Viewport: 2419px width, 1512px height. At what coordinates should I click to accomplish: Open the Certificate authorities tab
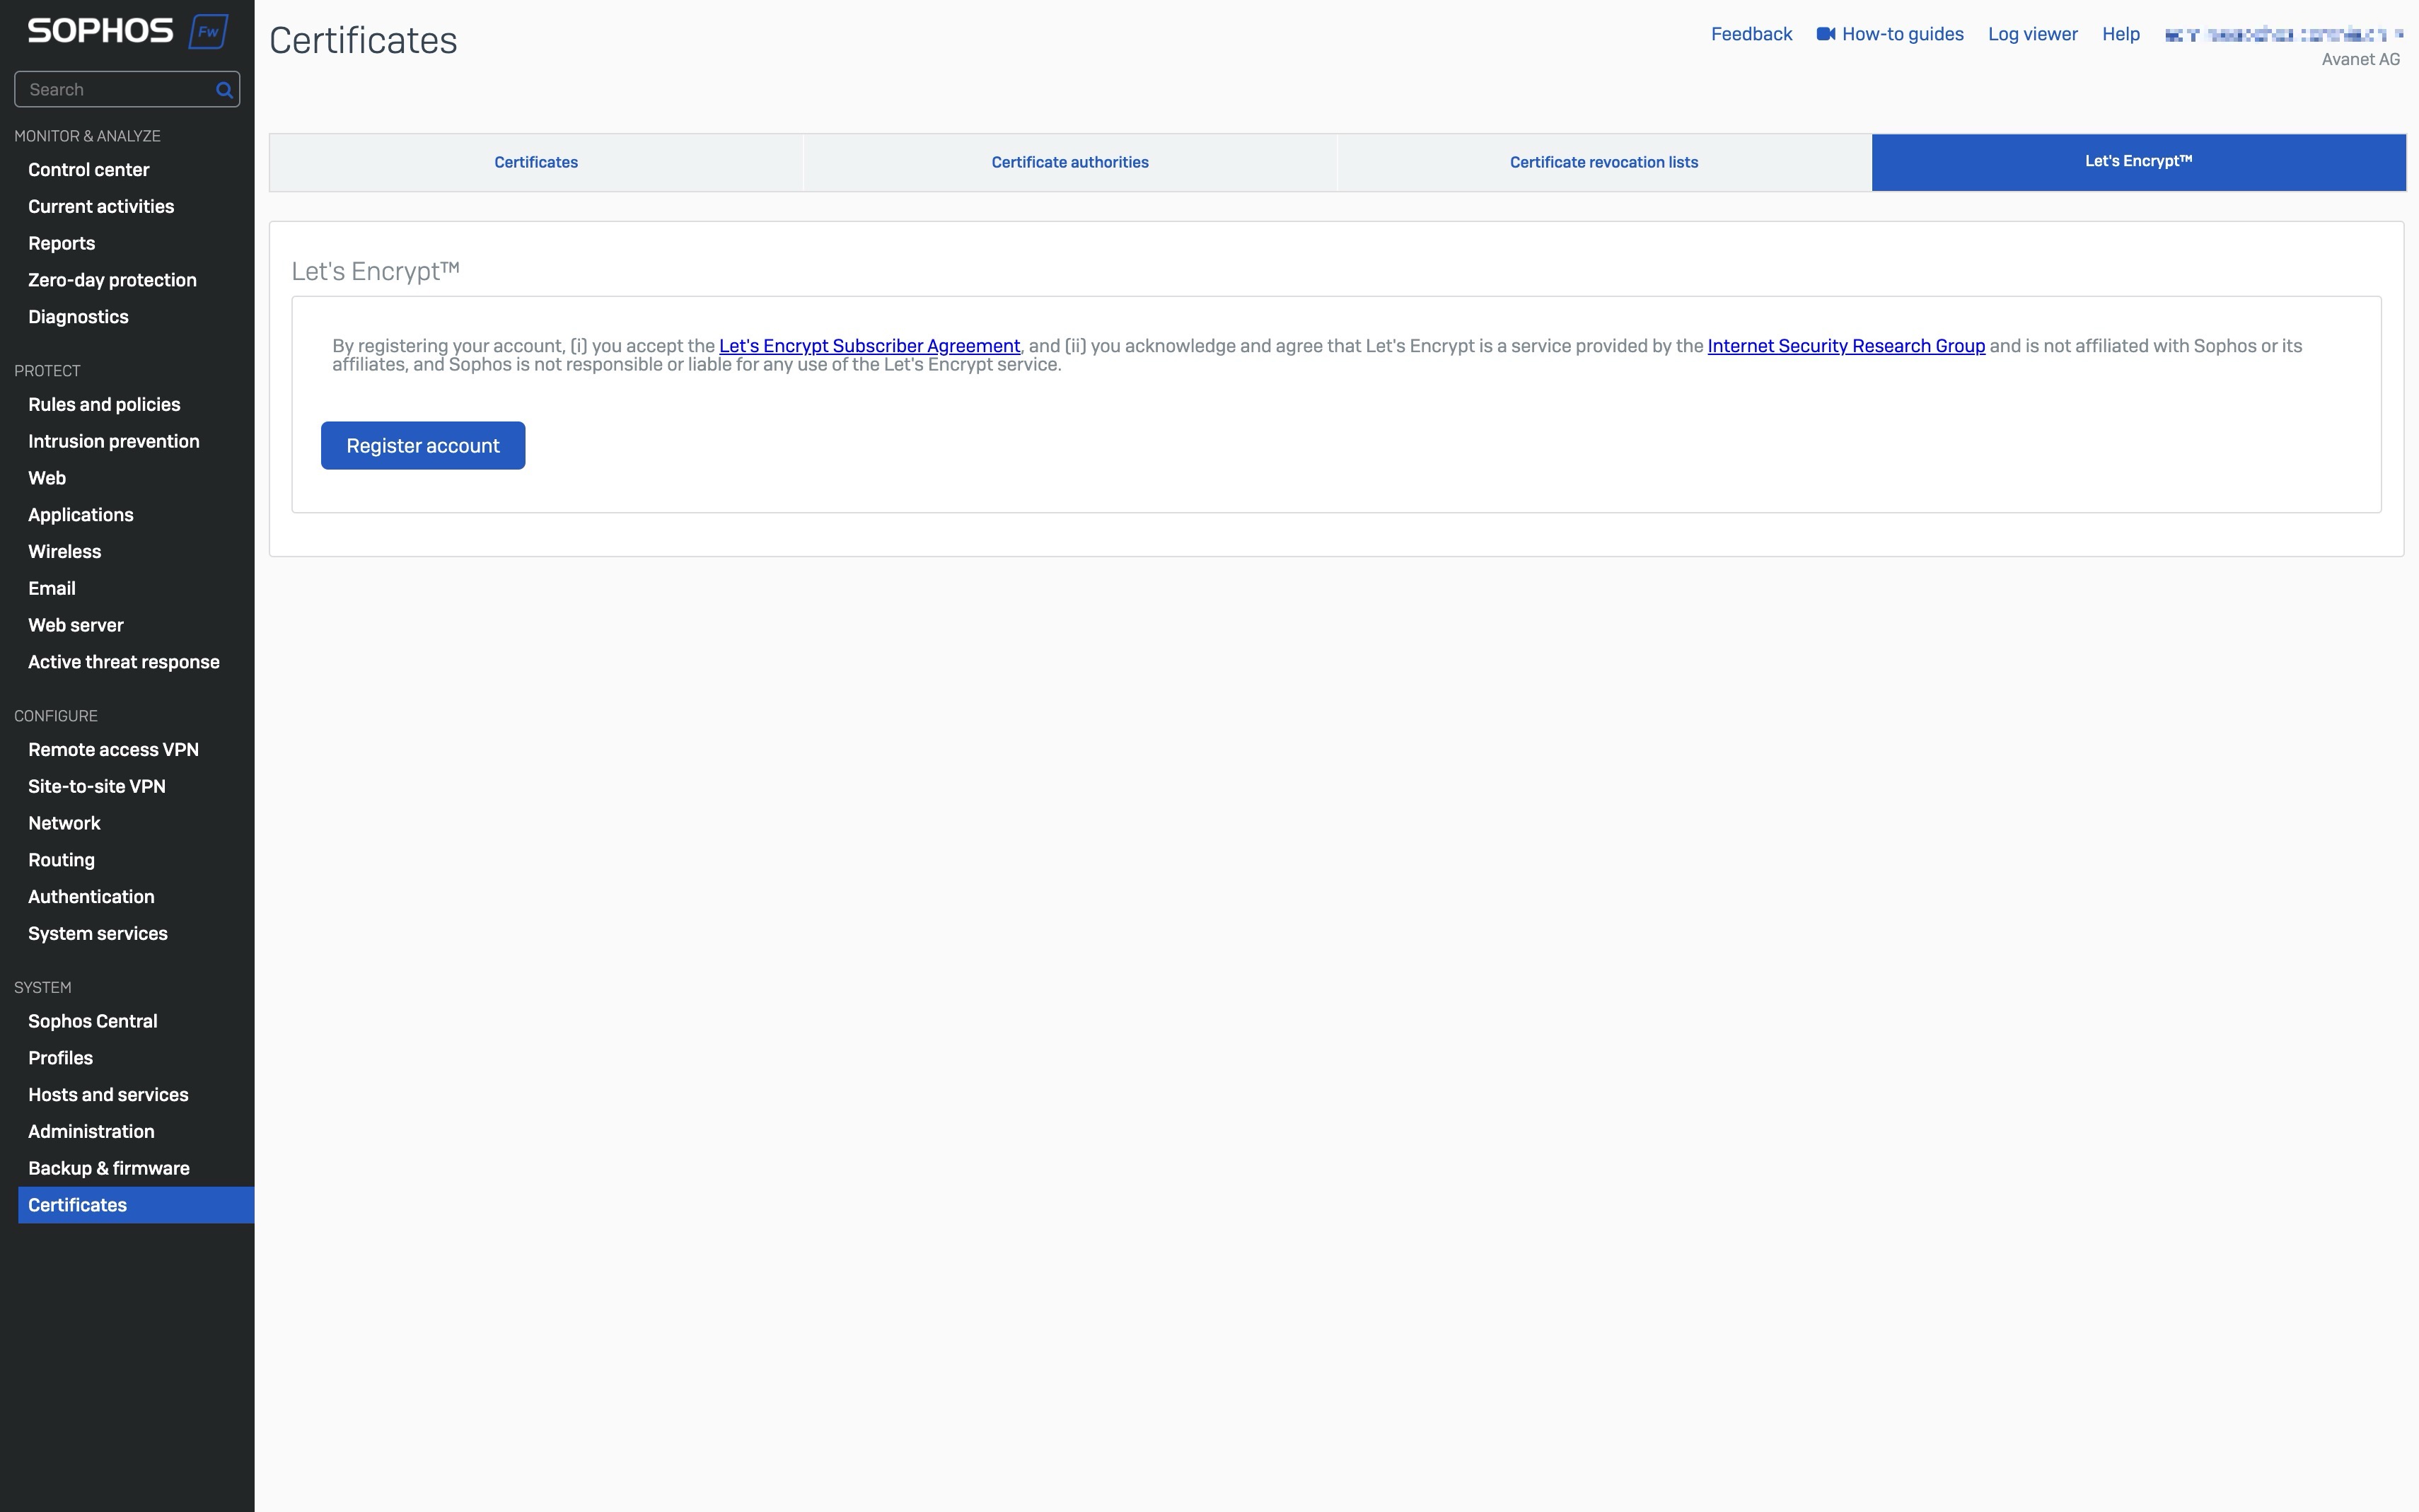(x=1070, y=162)
